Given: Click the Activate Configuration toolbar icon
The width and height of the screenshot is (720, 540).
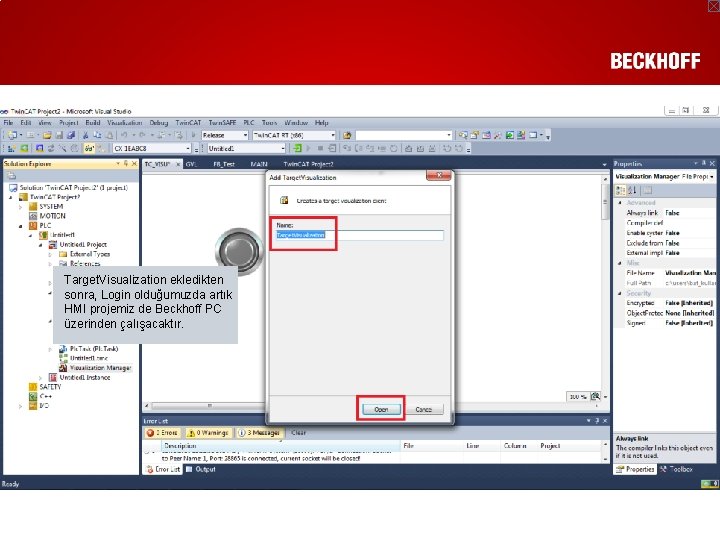Looking at the screenshot, I should tap(12, 148).
